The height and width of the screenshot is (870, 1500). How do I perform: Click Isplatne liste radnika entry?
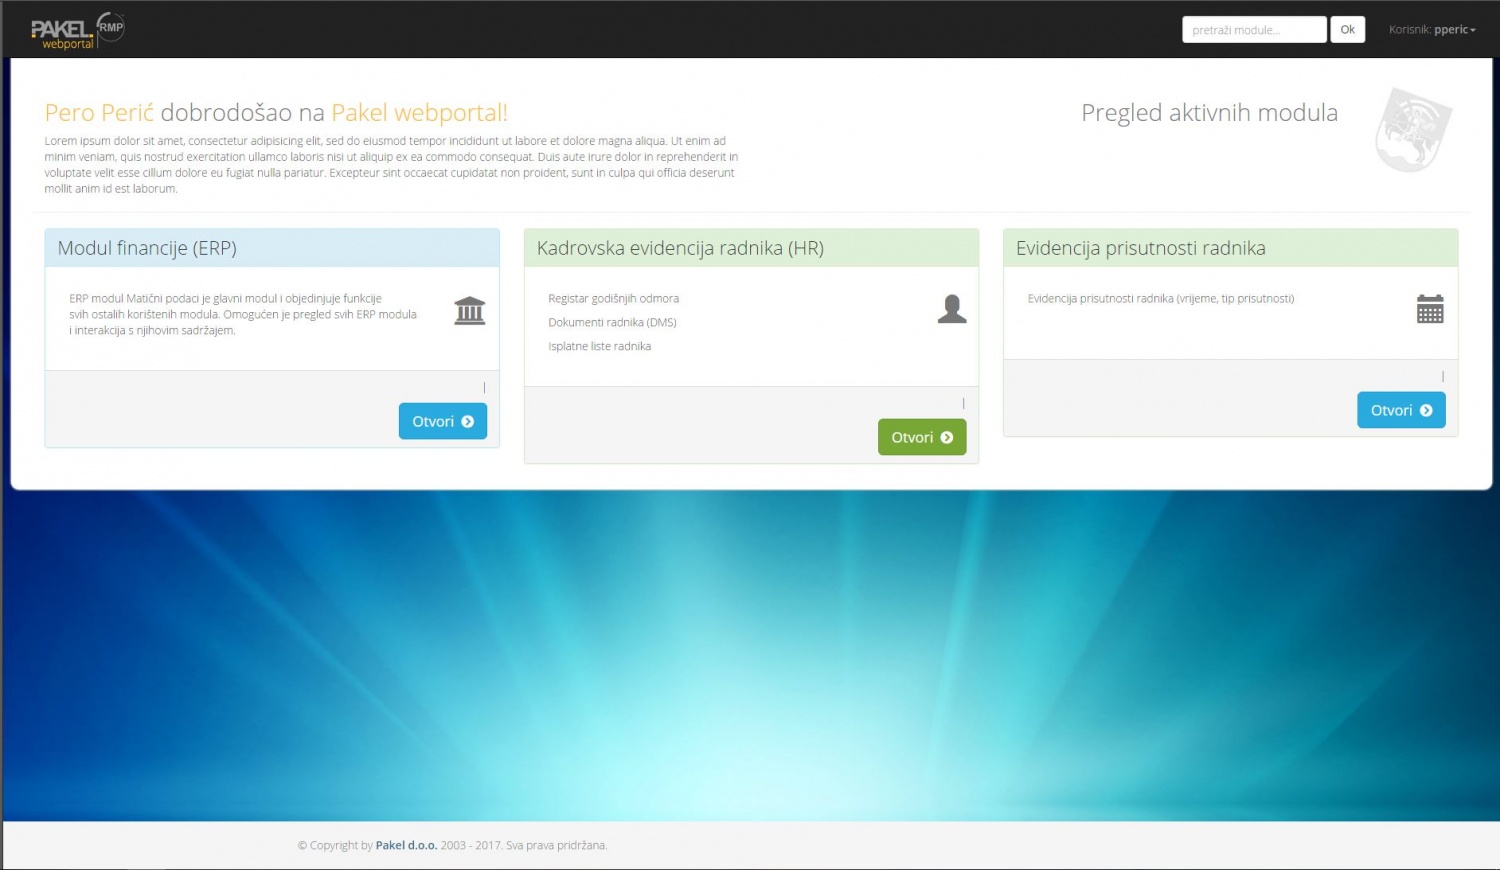(599, 346)
